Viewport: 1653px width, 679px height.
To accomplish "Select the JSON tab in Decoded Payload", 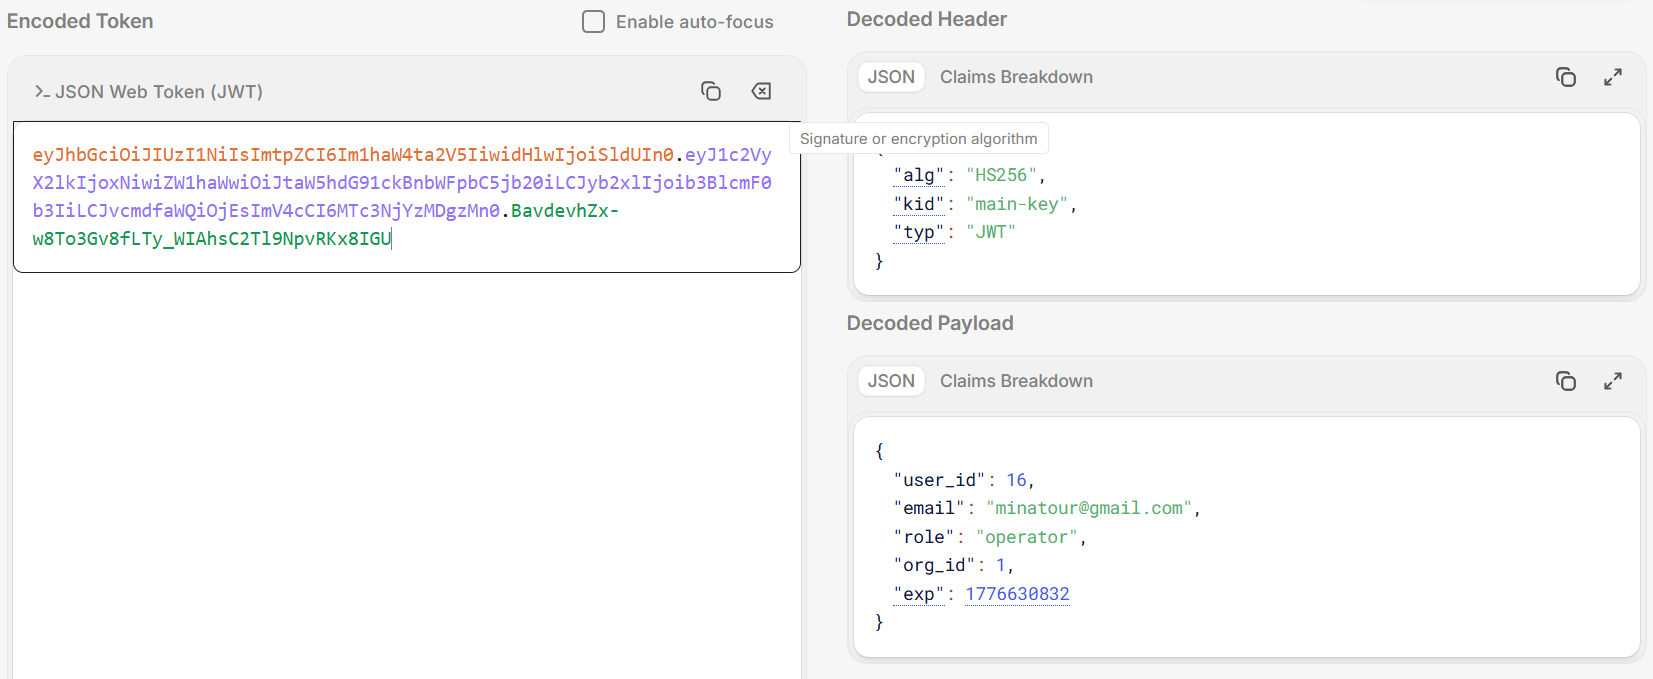I will (890, 381).
